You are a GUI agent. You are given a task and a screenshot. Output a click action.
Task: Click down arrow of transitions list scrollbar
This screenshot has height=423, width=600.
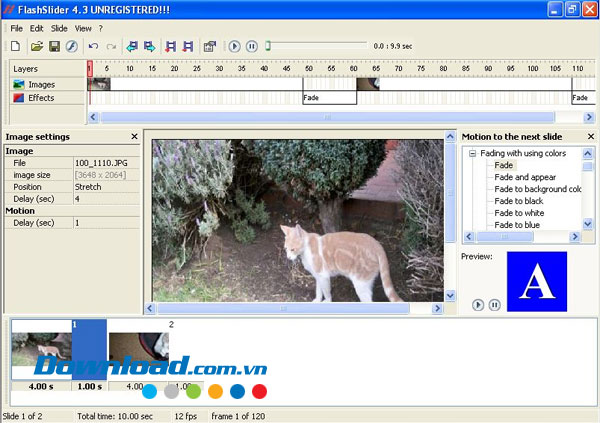(588, 224)
